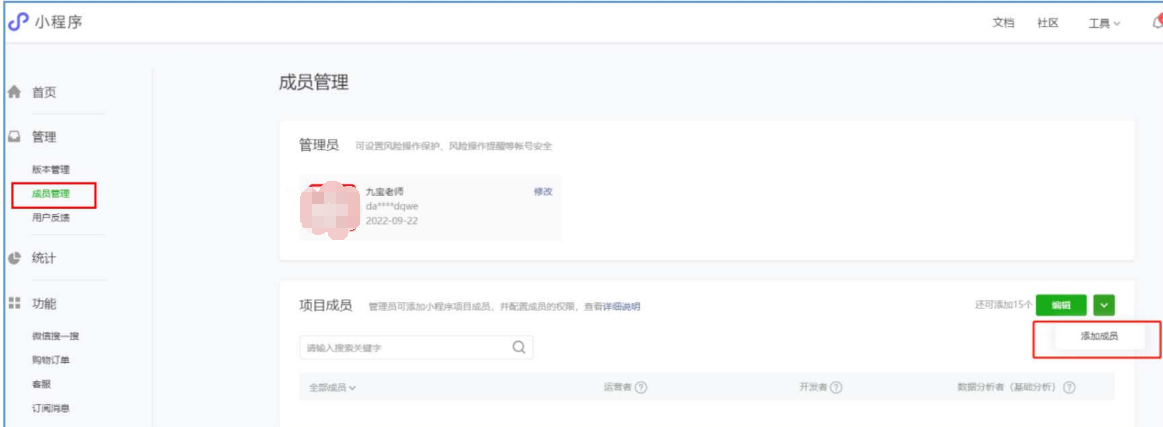Image resolution: width=1163 pixels, height=427 pixels.
Task: Click the green dropdown arrow beside 编辑
Action: click(1104, 305)
